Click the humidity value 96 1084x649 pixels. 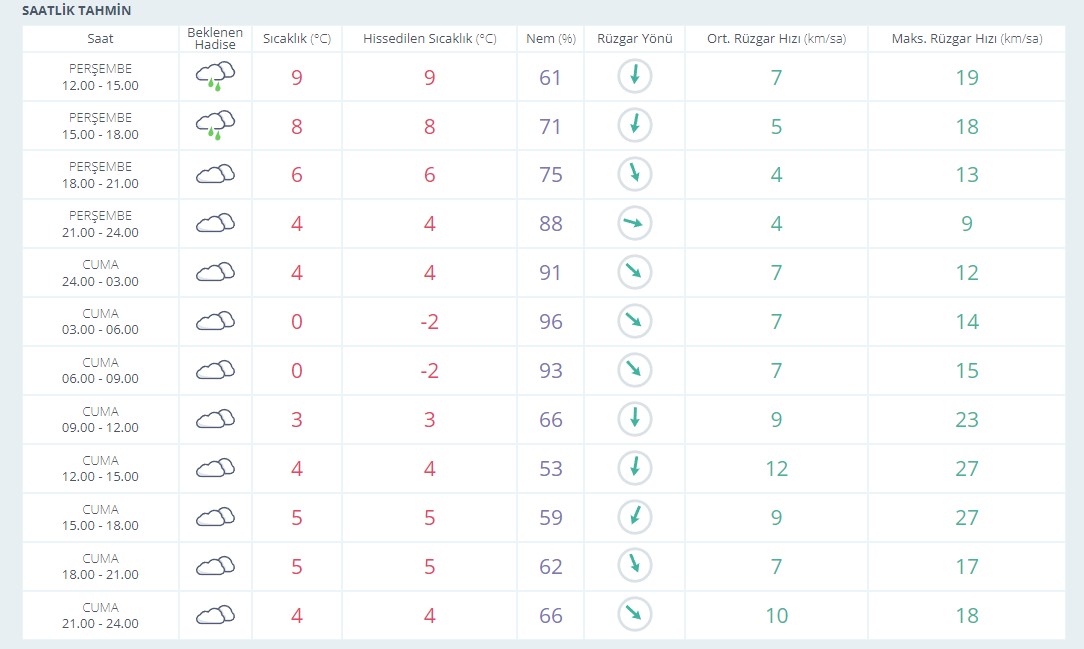550,322
